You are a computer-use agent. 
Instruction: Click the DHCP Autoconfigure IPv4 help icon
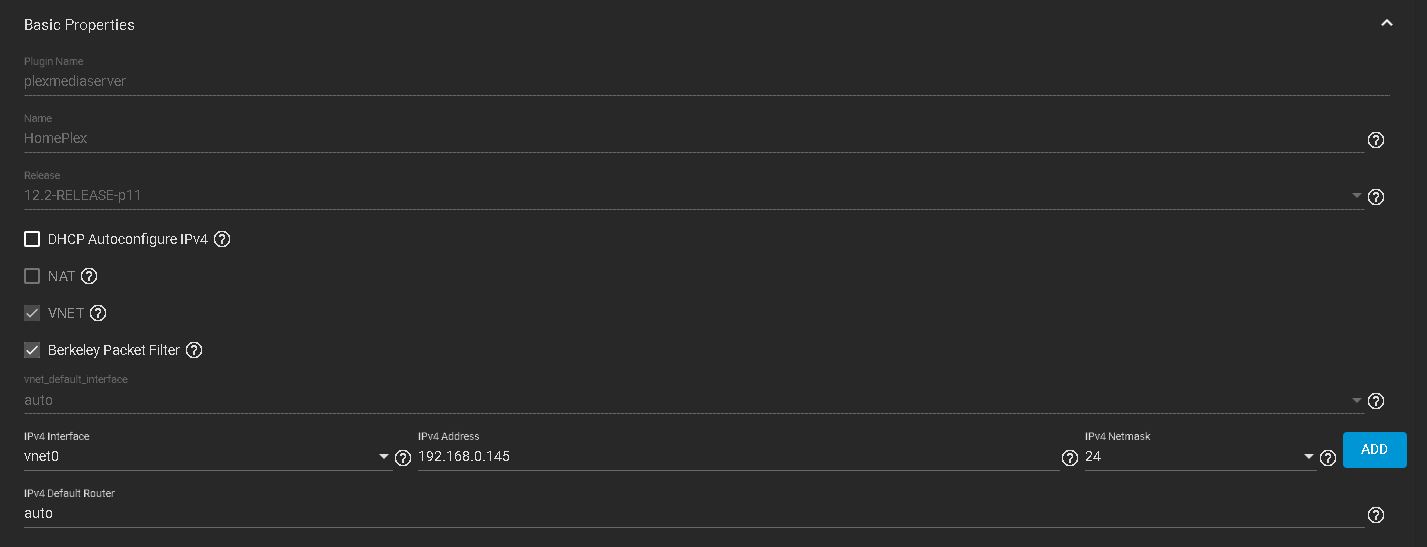click(x=222, y=239)
